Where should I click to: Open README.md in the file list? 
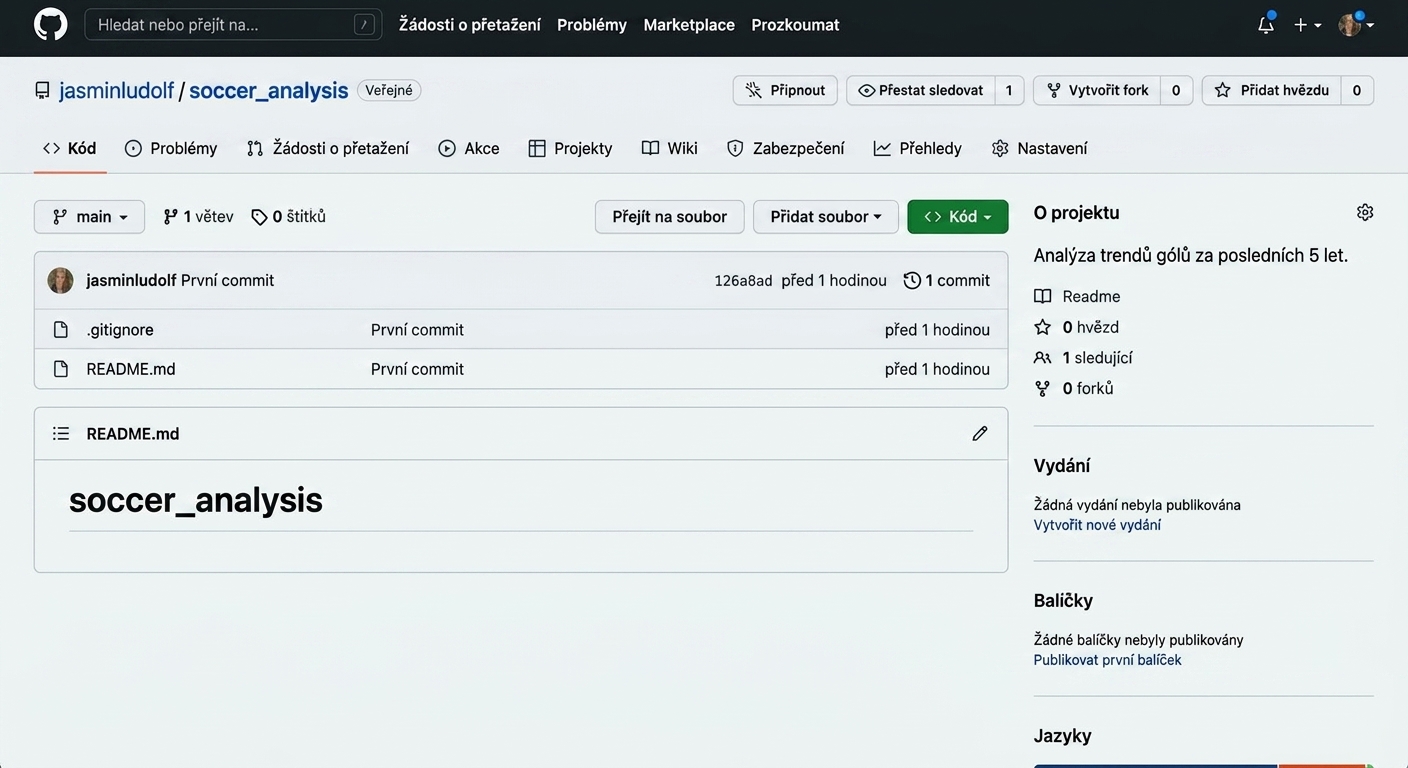point(131,369)
